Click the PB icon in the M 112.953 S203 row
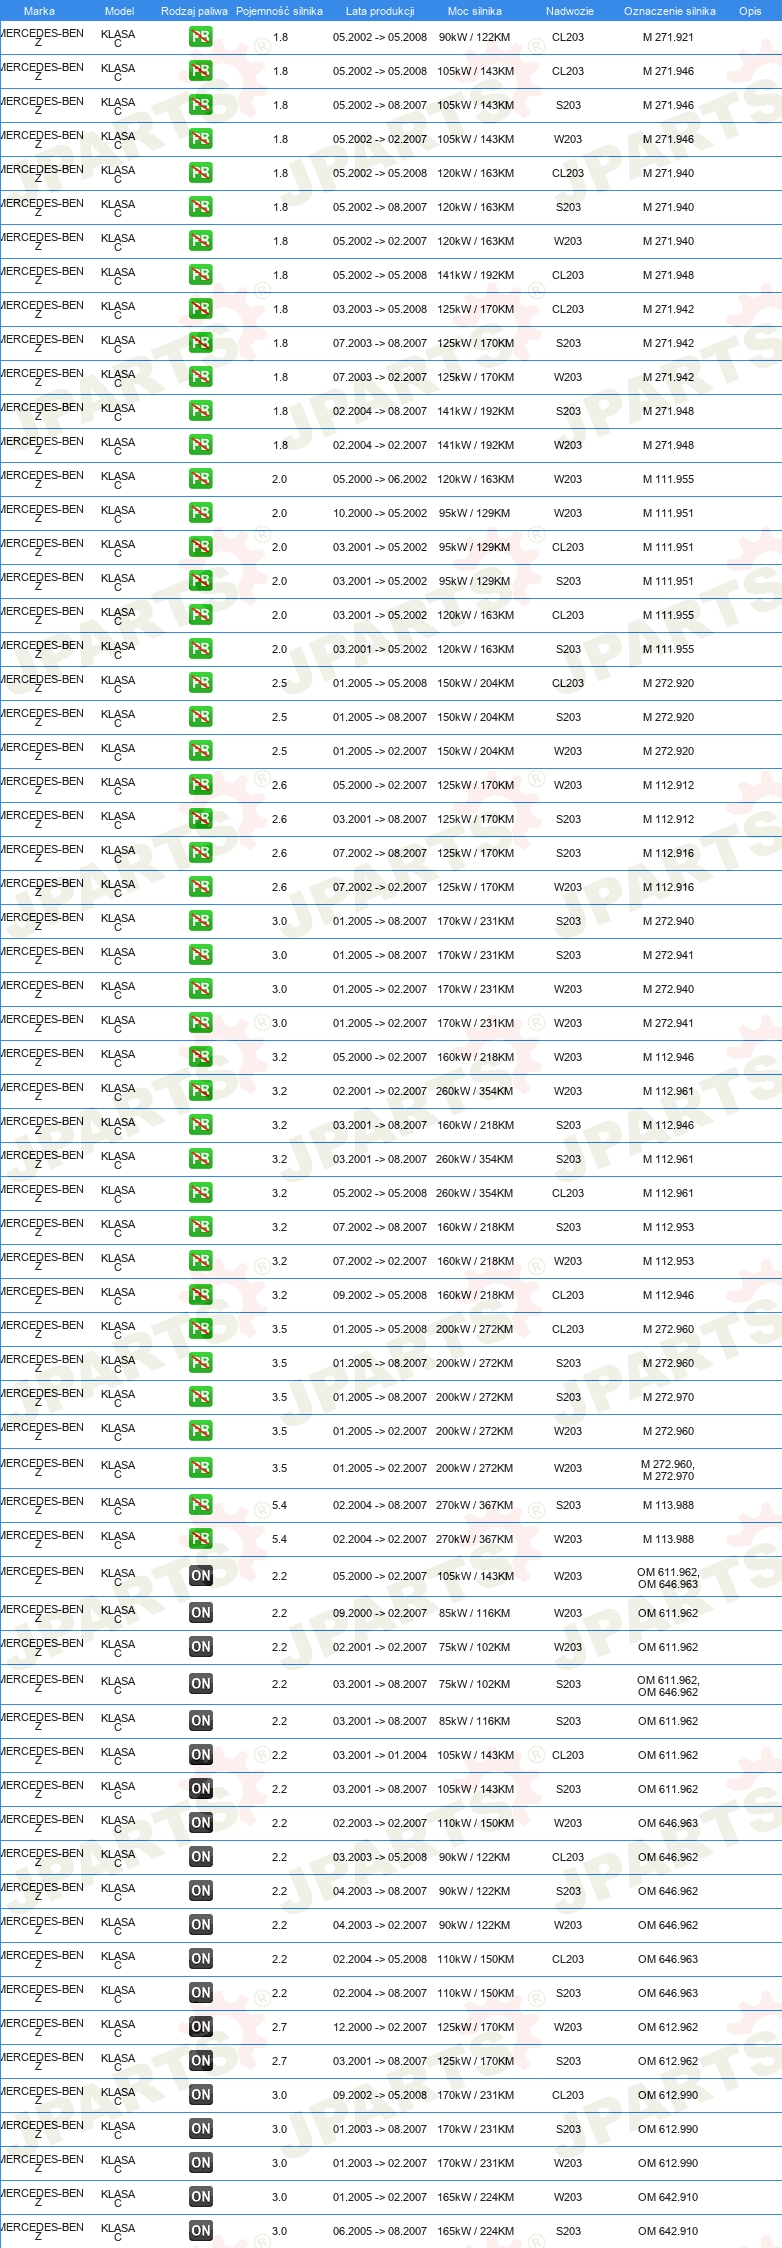782x2248 pixels. (x=201, y=1227)
